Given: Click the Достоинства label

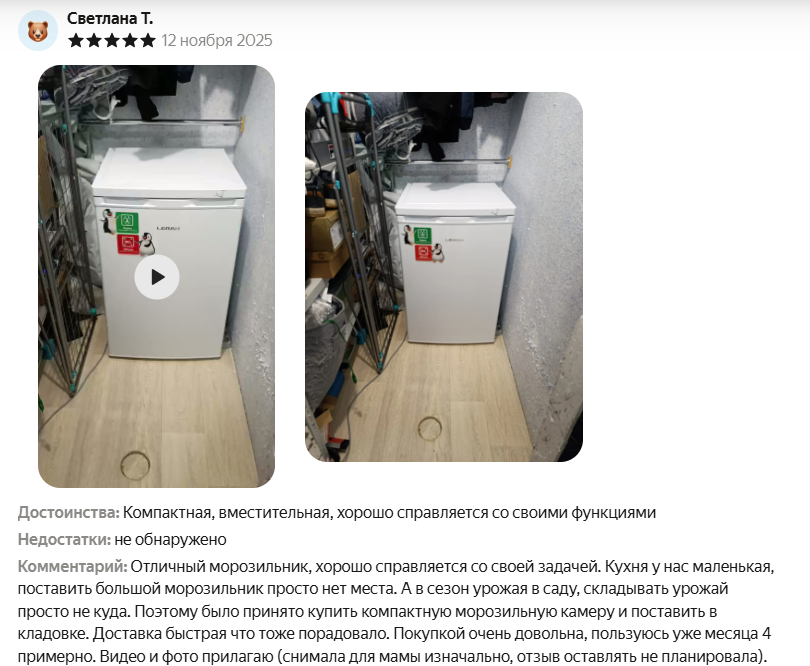Looking at the screenshot, I should tap(68, 513).
